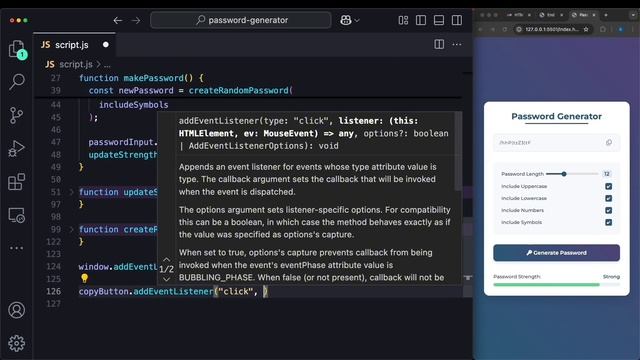Viewport: 640px width, 360px height.
Task: Open the Accounts menu icon
Action: [16, 310]
